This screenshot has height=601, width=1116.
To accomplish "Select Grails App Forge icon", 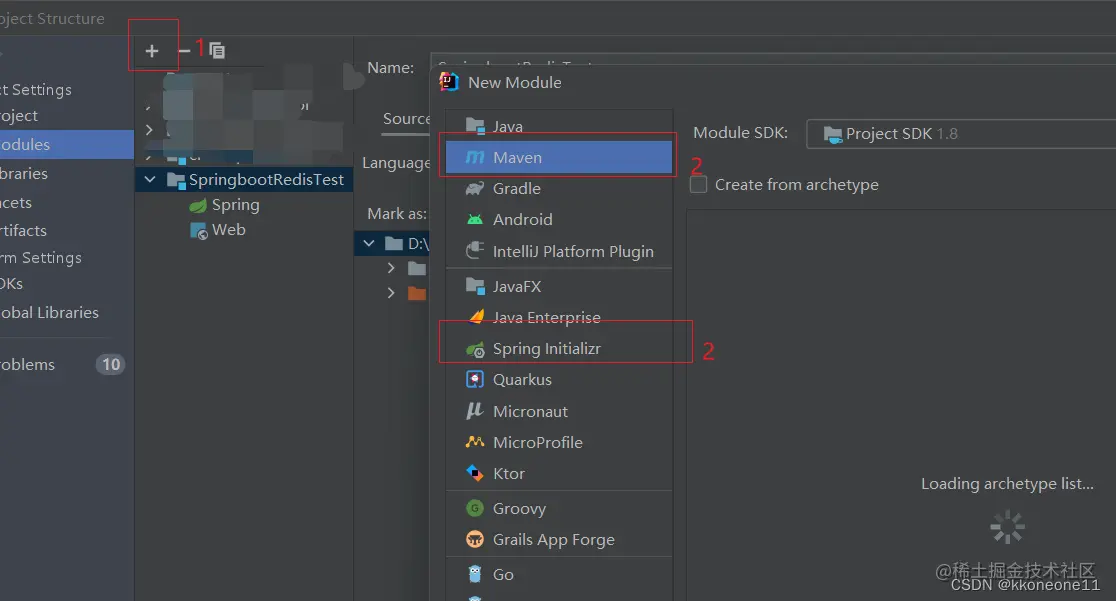I will pyautogui.click(x=475, y=539).
